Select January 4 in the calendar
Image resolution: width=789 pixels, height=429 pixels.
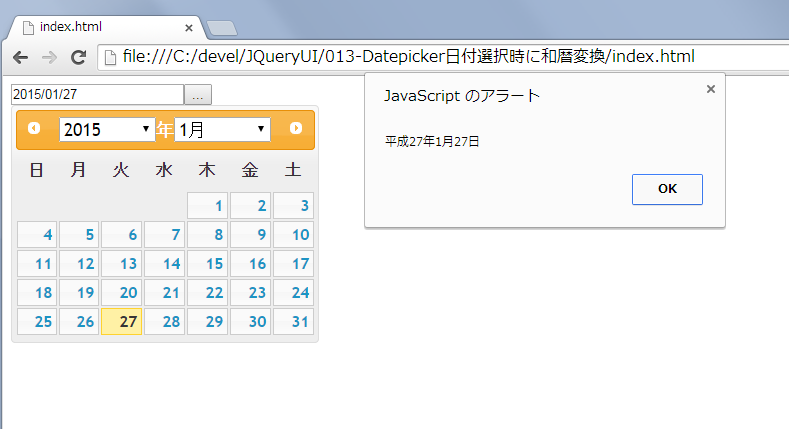pyautogui.click(x=37, y=234)
